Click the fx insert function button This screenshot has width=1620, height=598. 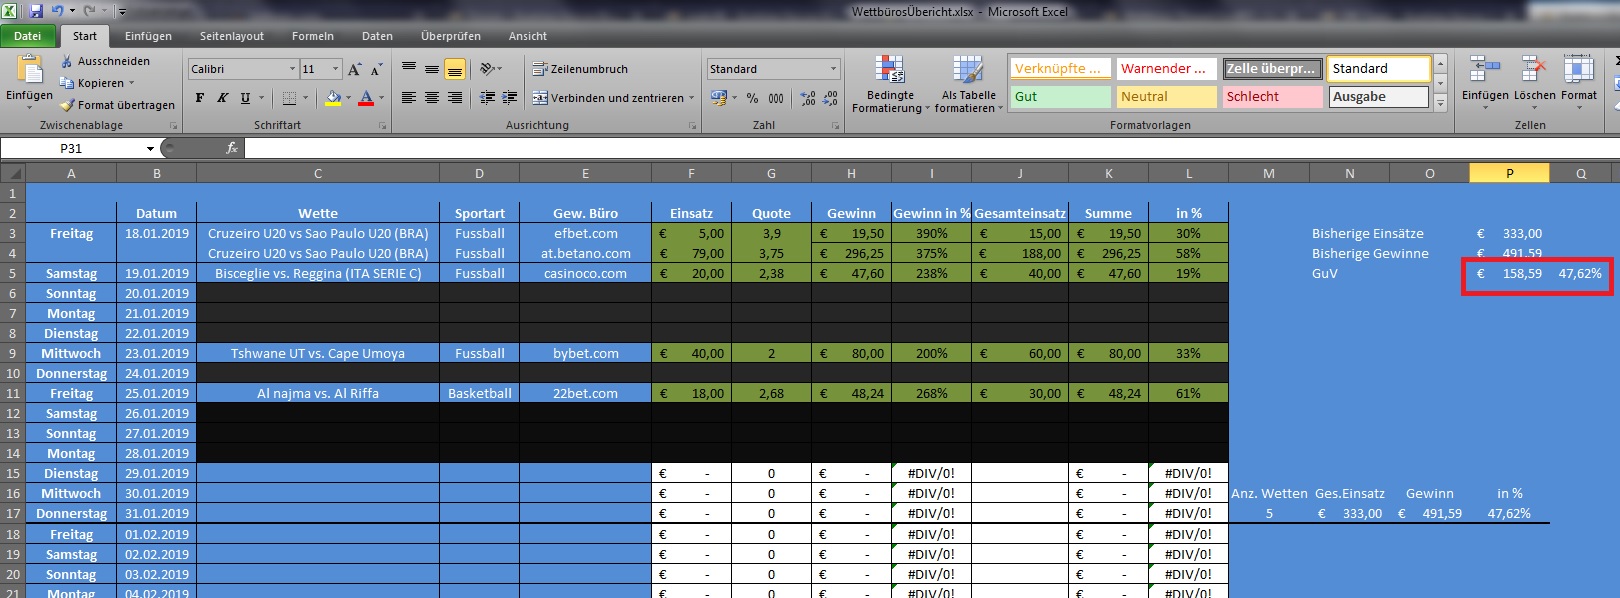click(232, 148)
